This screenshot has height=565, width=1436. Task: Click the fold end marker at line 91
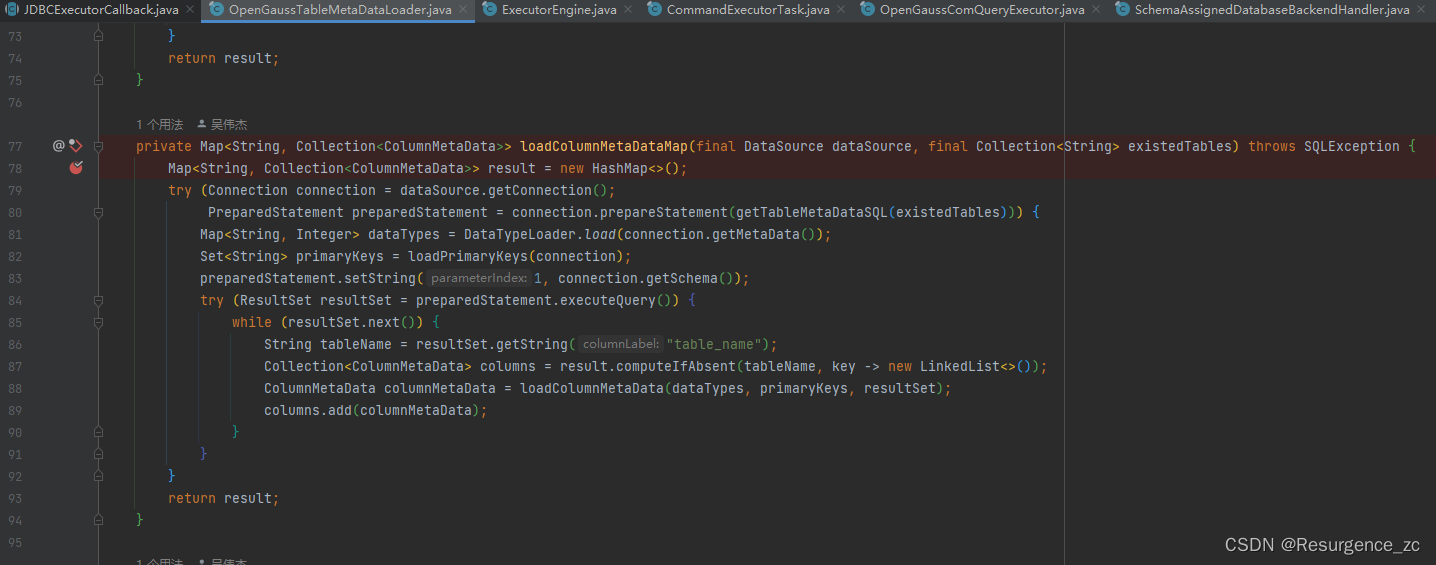[x=98, y=454]
